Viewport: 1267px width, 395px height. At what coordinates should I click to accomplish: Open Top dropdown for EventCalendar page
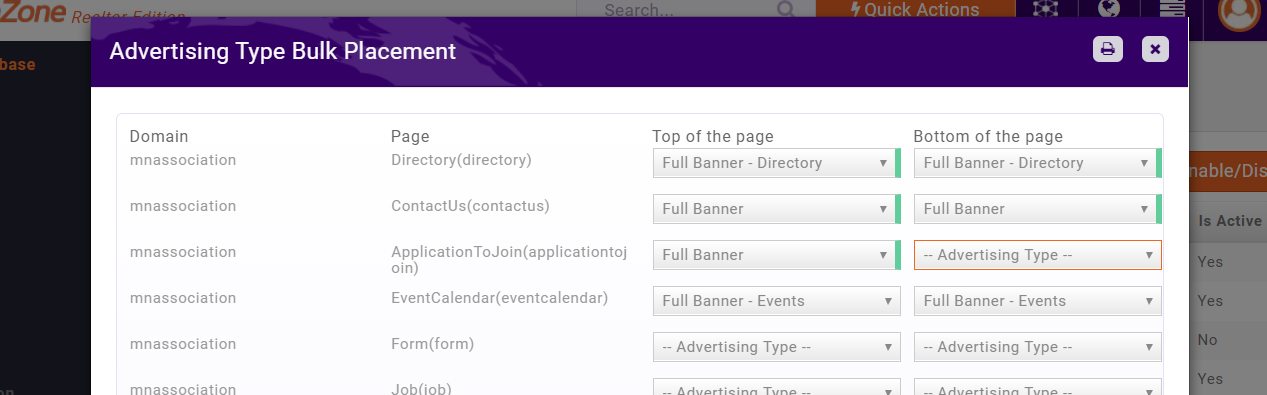click(776, 301)
